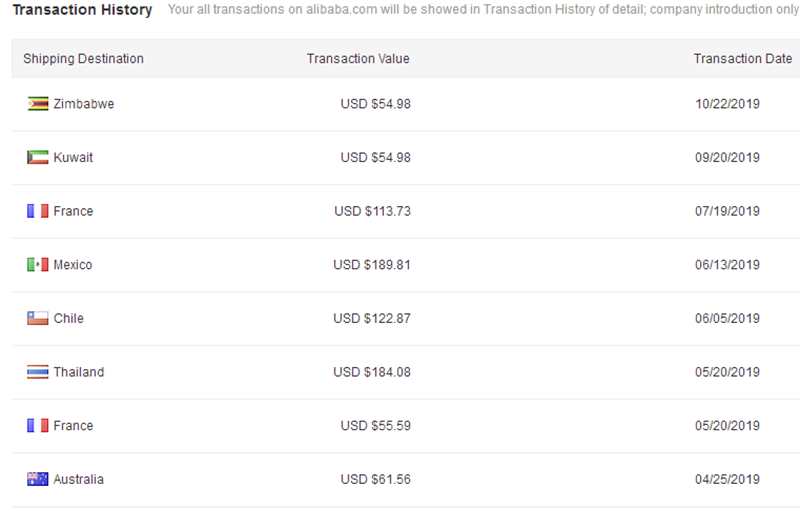800x508 pixels.
Task: Click the Transaction Date column header
Action: (743, 59)
